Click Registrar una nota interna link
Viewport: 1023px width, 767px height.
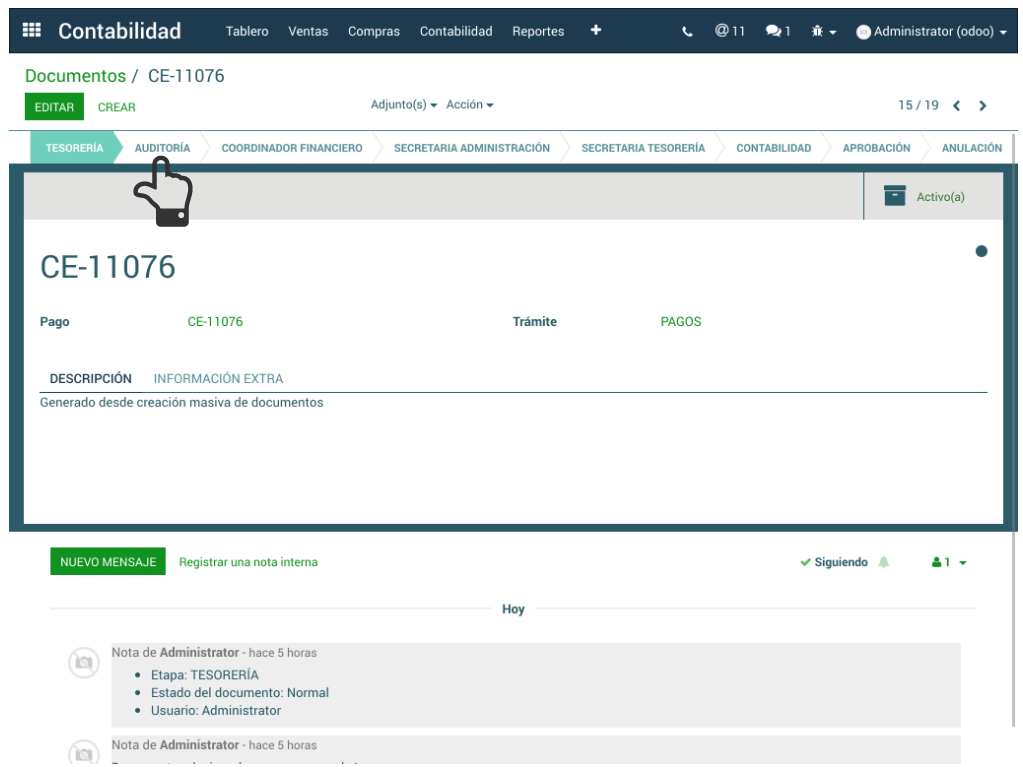click(x=248, y=562)
